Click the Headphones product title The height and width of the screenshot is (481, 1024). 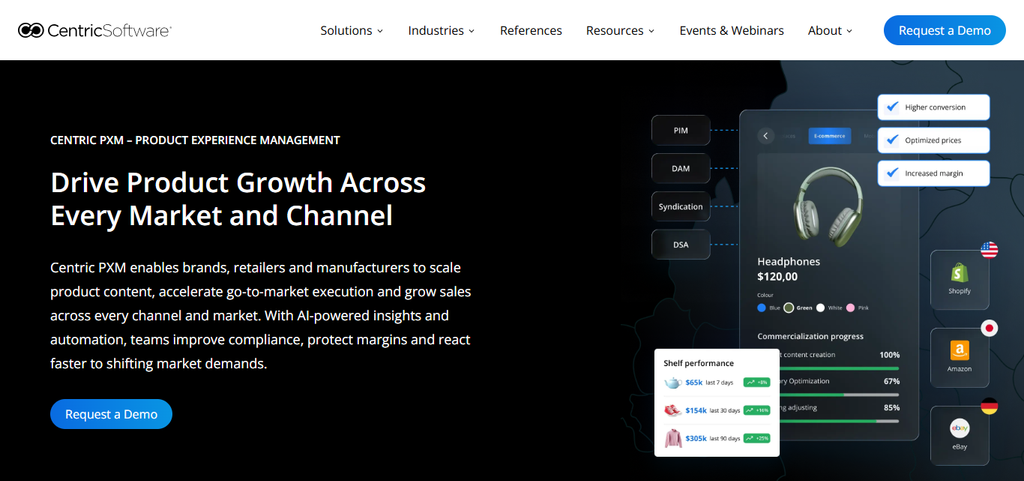[788, 261]
